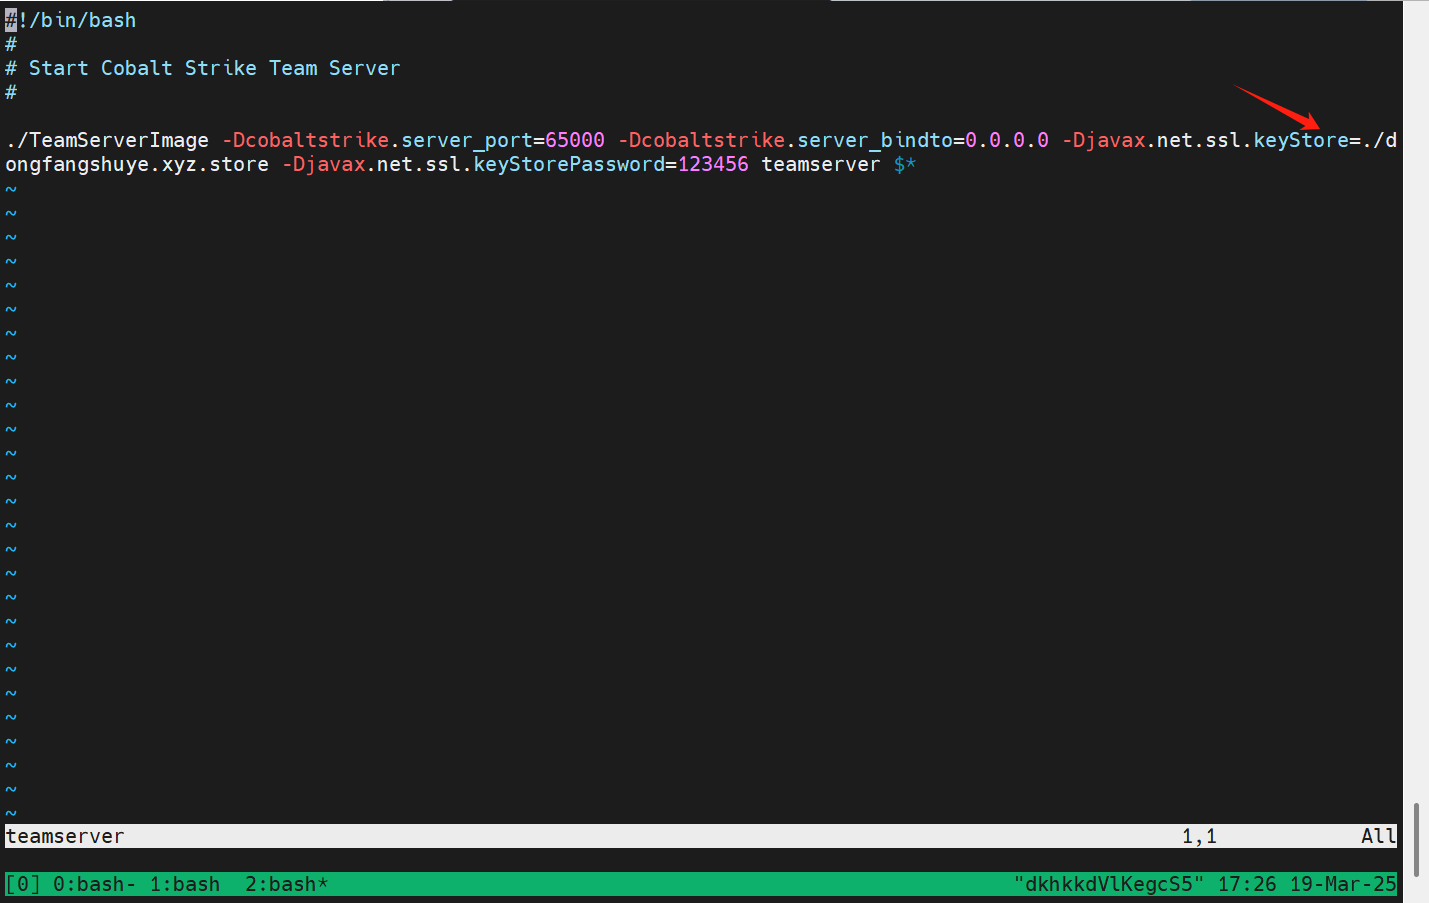Click the keyStorePassword value 123456
Screen dimensions: 1429x903
713,164
